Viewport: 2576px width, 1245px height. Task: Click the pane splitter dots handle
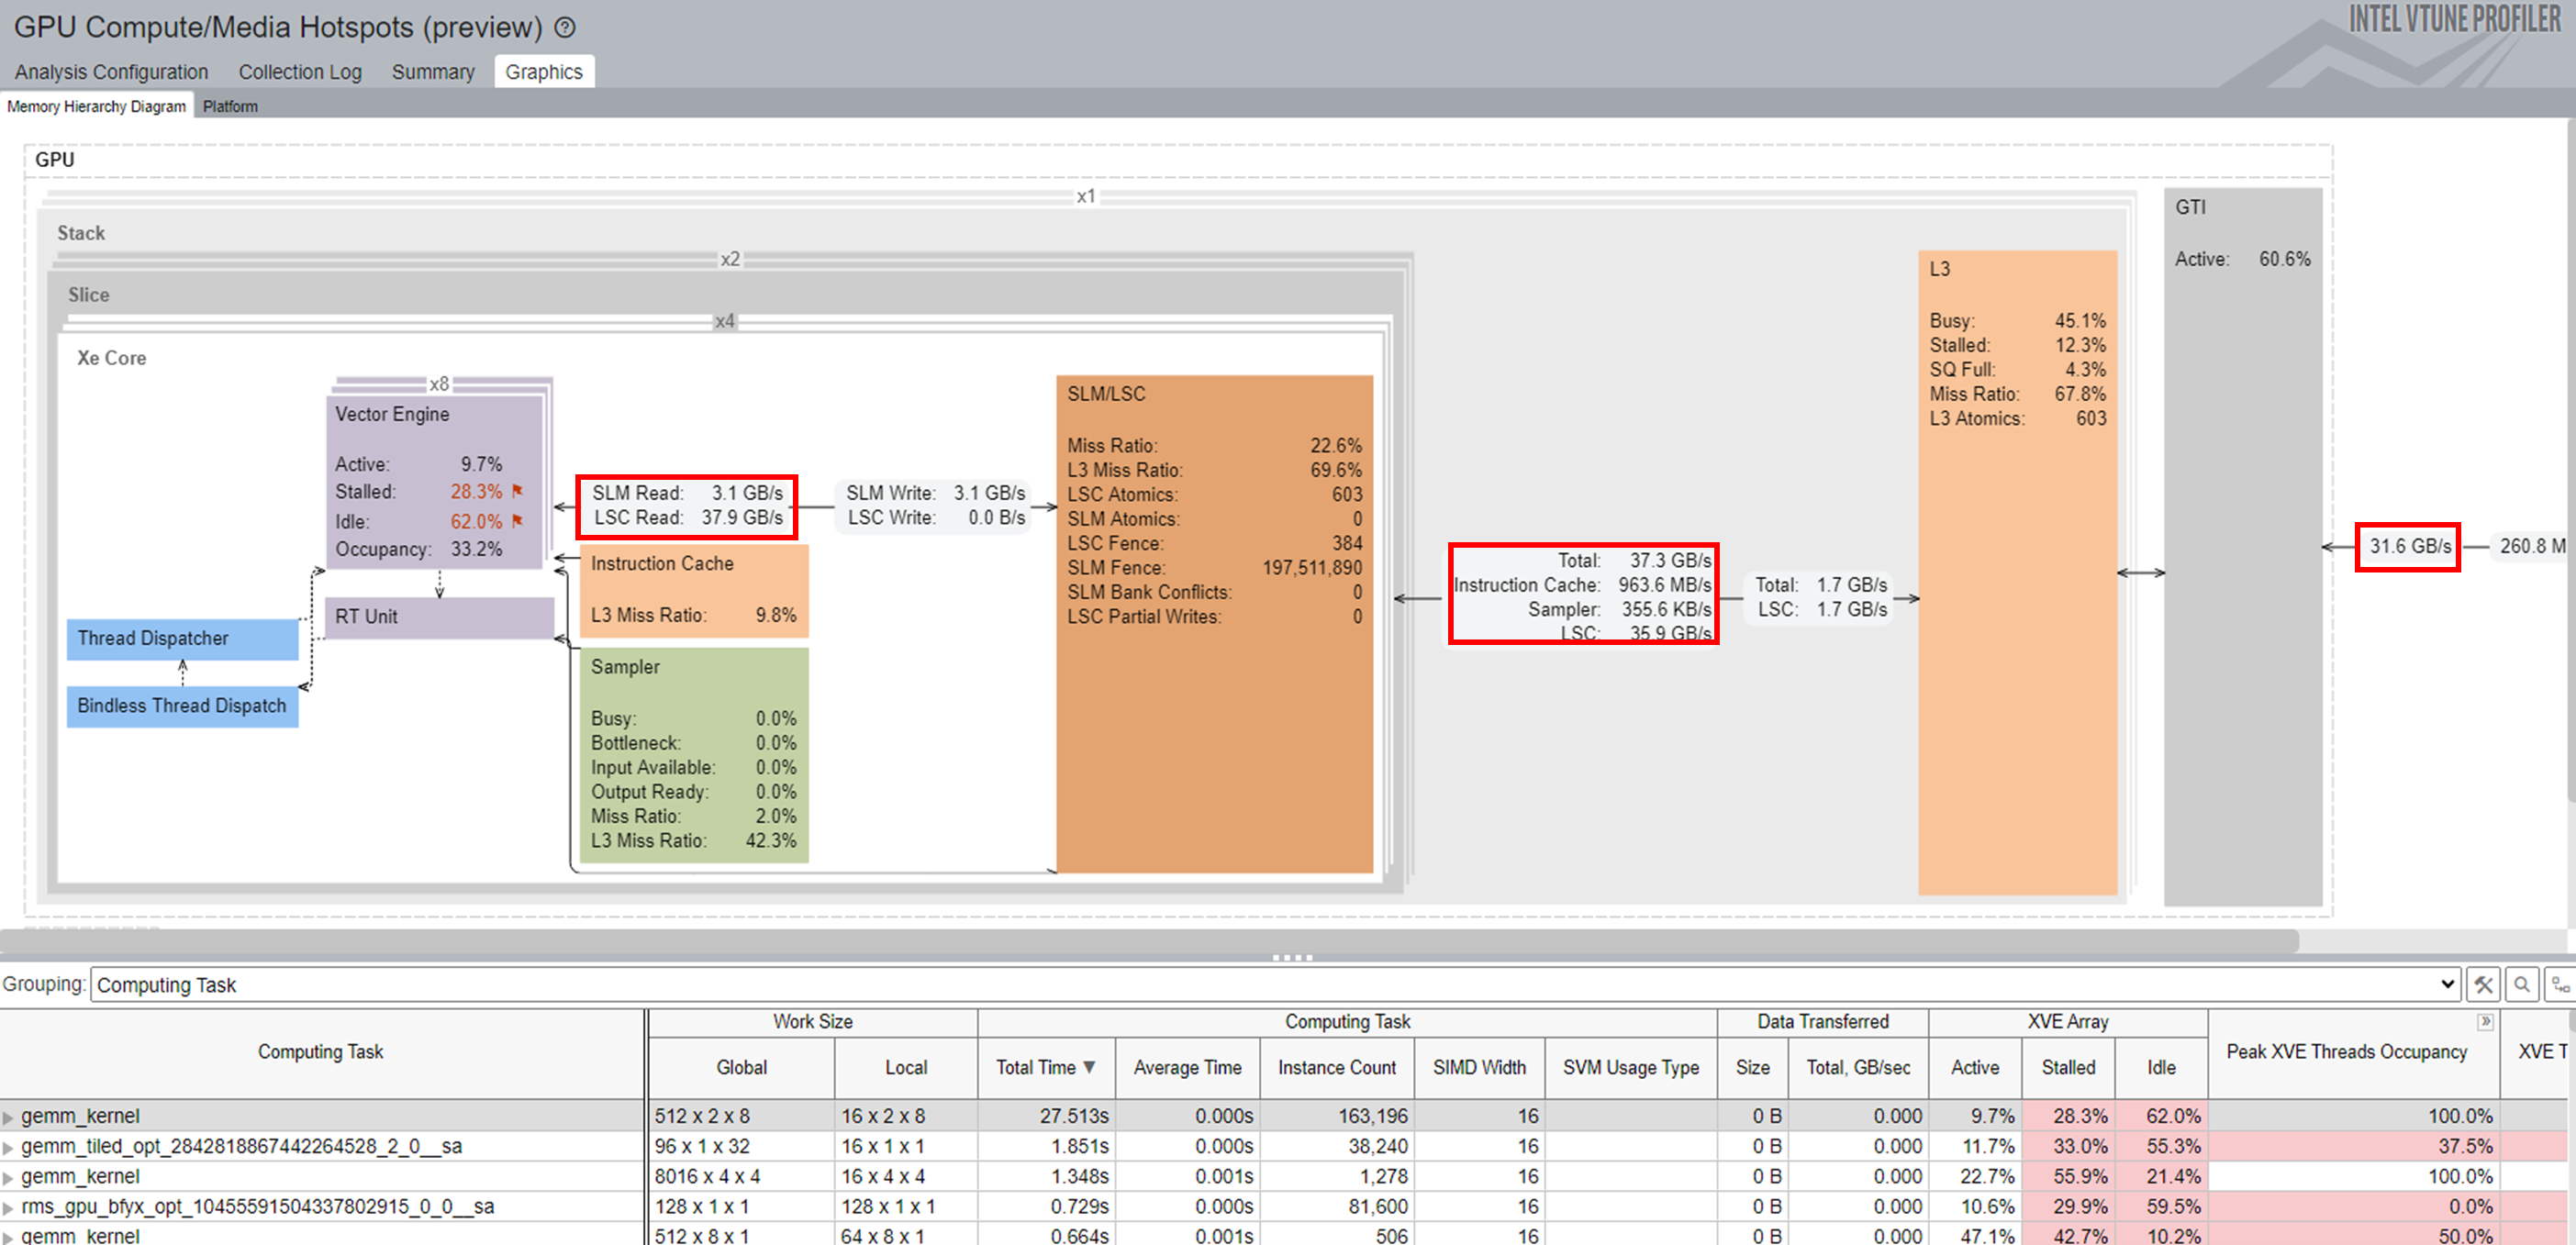pyautogui.click(x=1291, y=957)
